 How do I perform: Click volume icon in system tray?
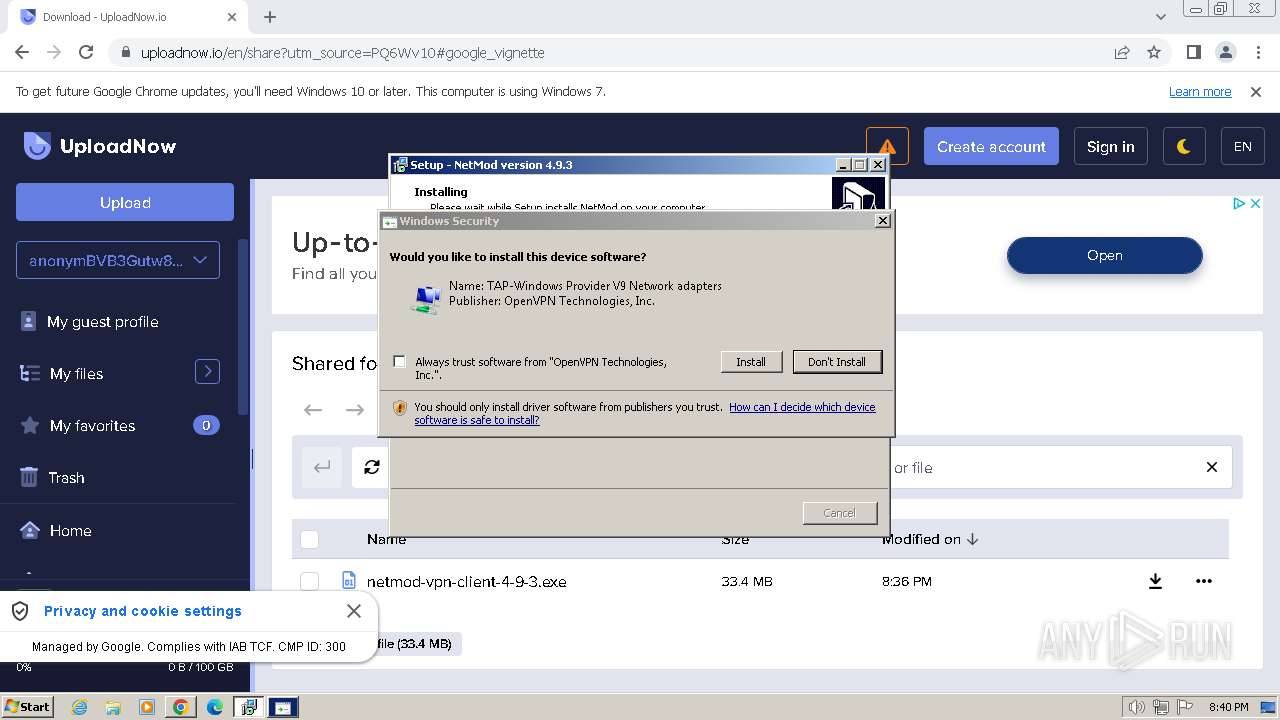coord(1136,707)
